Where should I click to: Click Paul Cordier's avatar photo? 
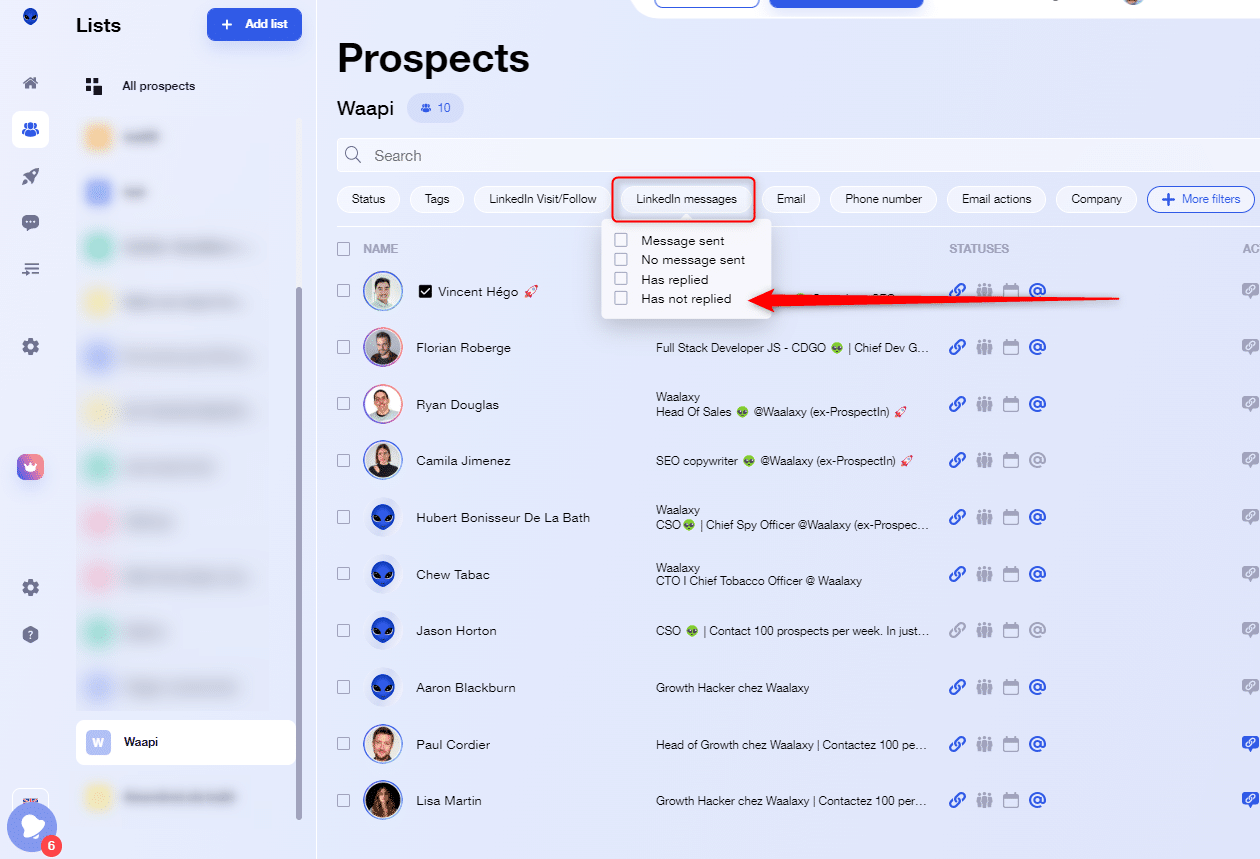point(383,744)
